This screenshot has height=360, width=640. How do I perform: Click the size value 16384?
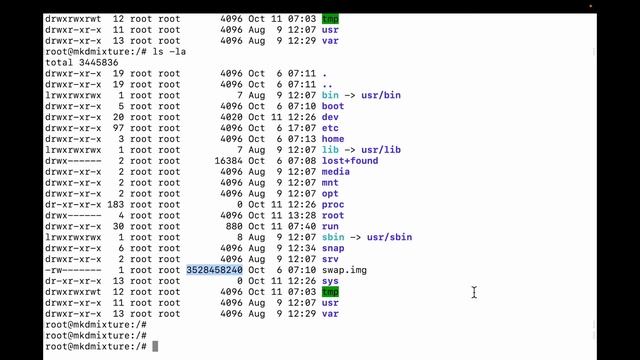(229, 161)
